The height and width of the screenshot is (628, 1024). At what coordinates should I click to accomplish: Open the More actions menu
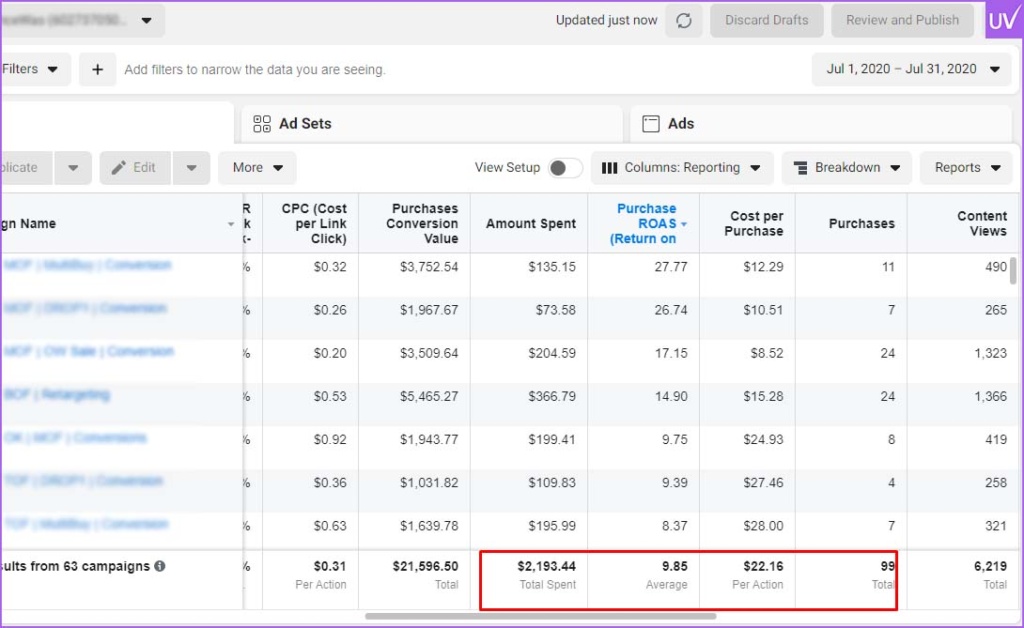[257, 168]
